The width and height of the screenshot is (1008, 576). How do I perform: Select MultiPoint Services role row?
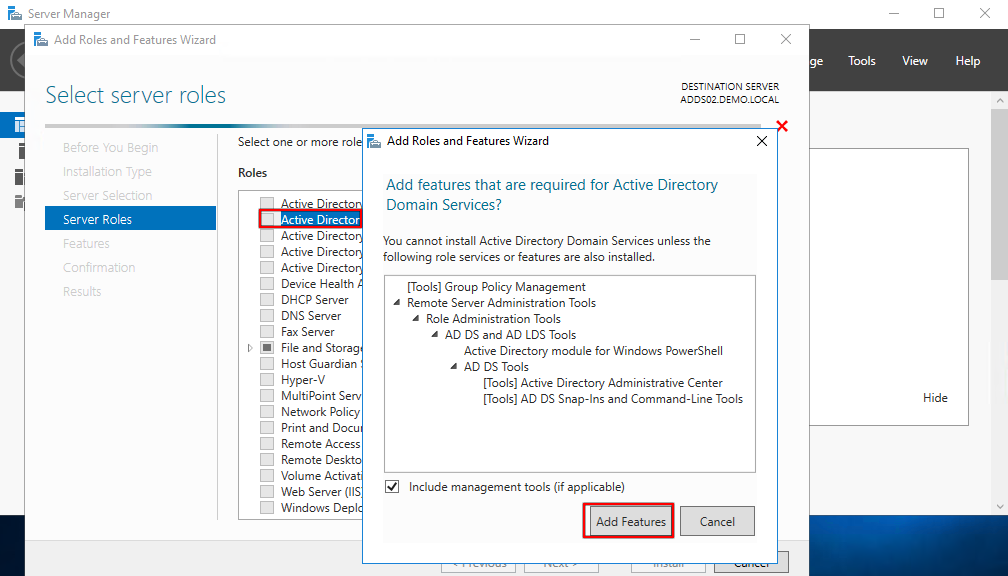coord(321,396)
